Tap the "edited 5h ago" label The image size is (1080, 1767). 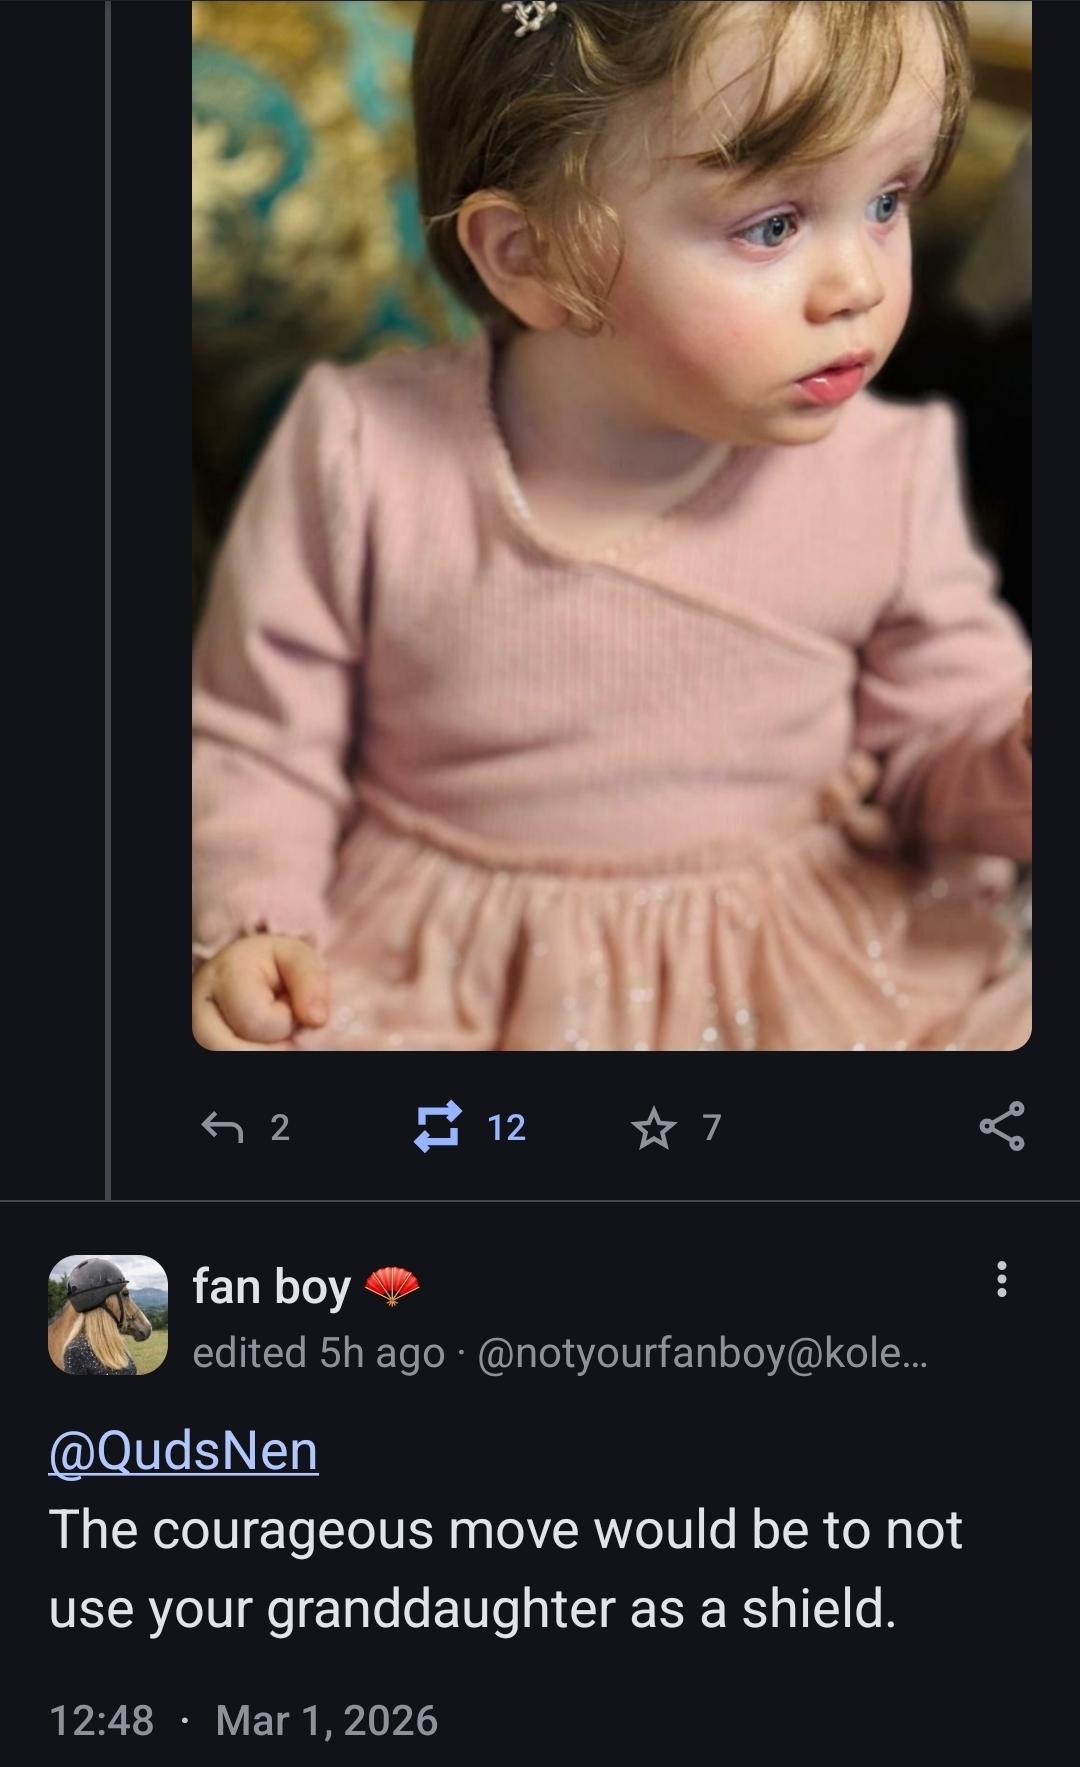point(318,1352)
